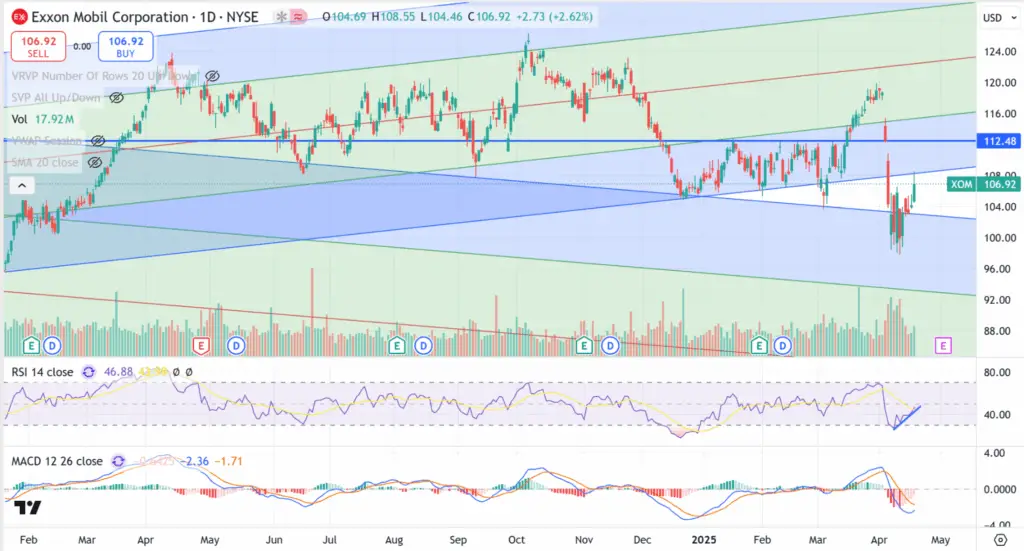Click the purple upcoming earnings E marker
This screenshot has height=551, width=1024.
click(x=943, y=345)
